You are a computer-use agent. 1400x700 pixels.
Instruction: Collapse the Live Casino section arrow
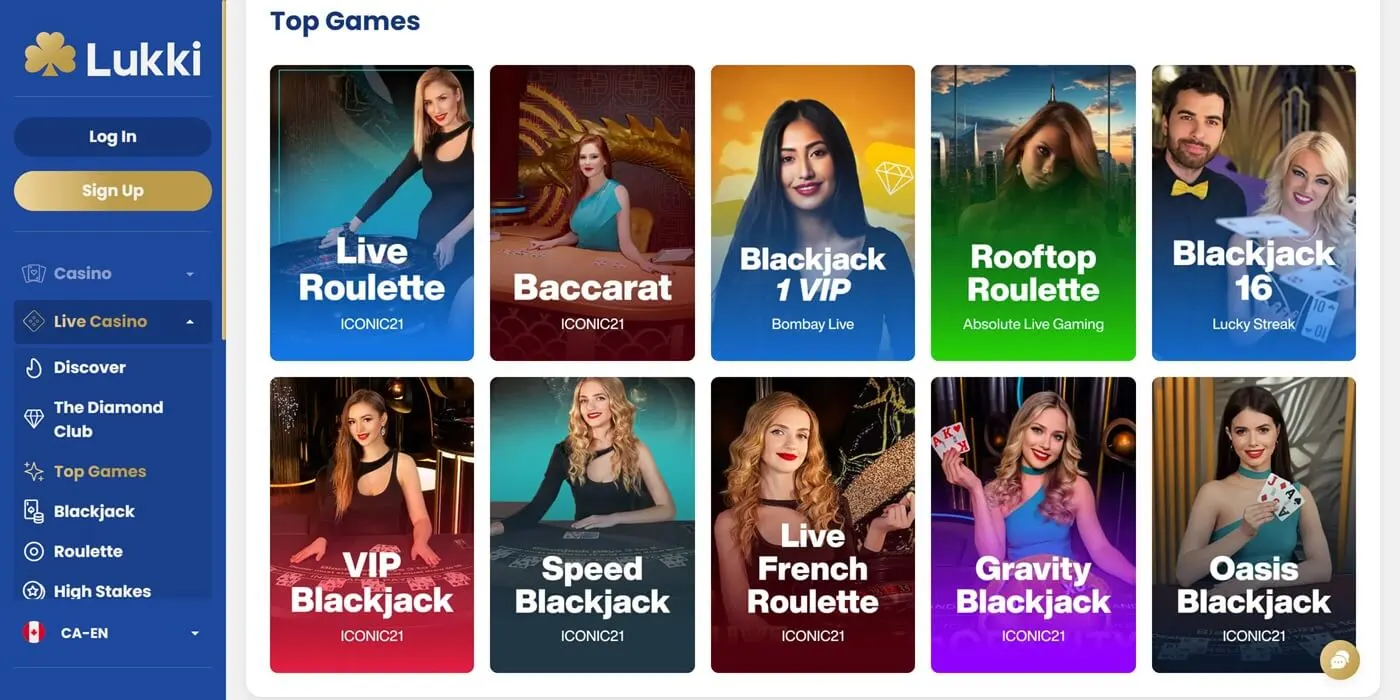pyautogui.click(x=190, y=322)
